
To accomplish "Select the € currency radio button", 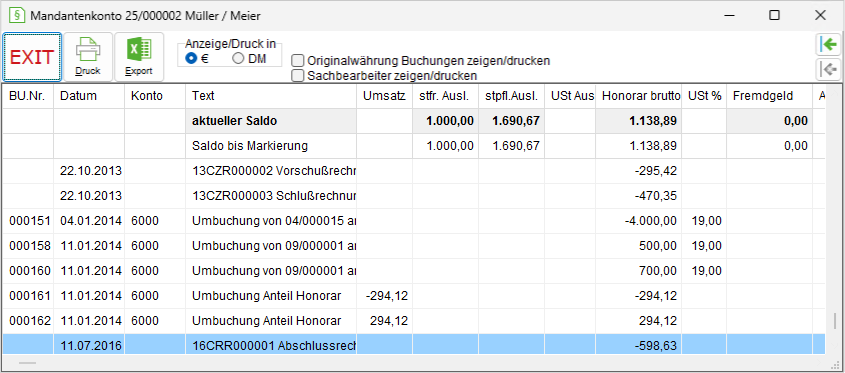I will (191, 59).
